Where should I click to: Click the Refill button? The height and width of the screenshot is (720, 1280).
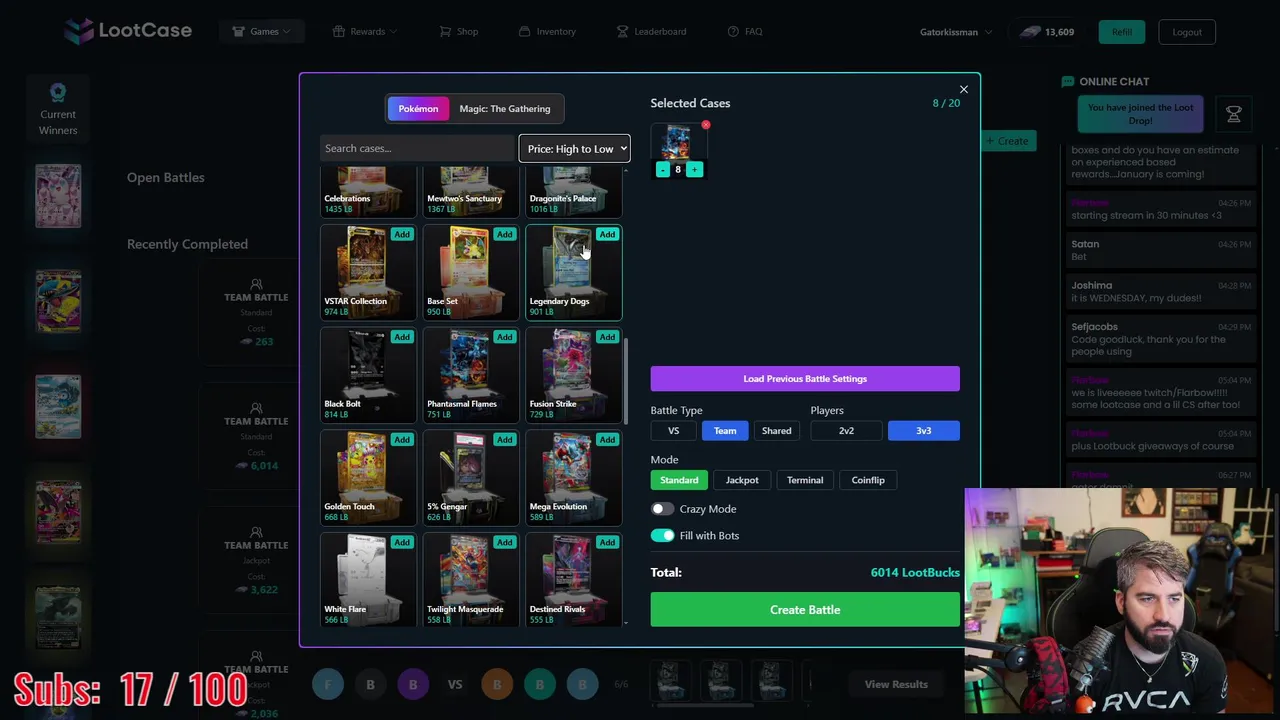(x=1122, y=32)
